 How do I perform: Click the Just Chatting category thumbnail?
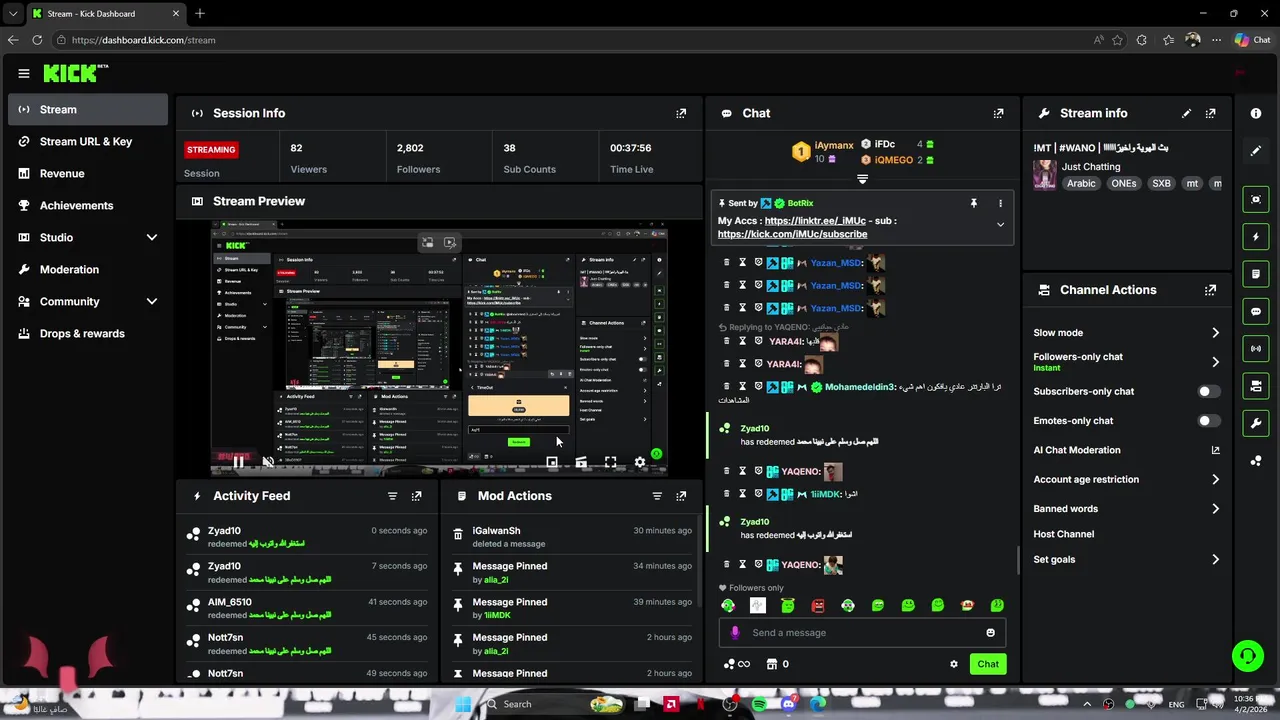click(x=1045, y=175)
